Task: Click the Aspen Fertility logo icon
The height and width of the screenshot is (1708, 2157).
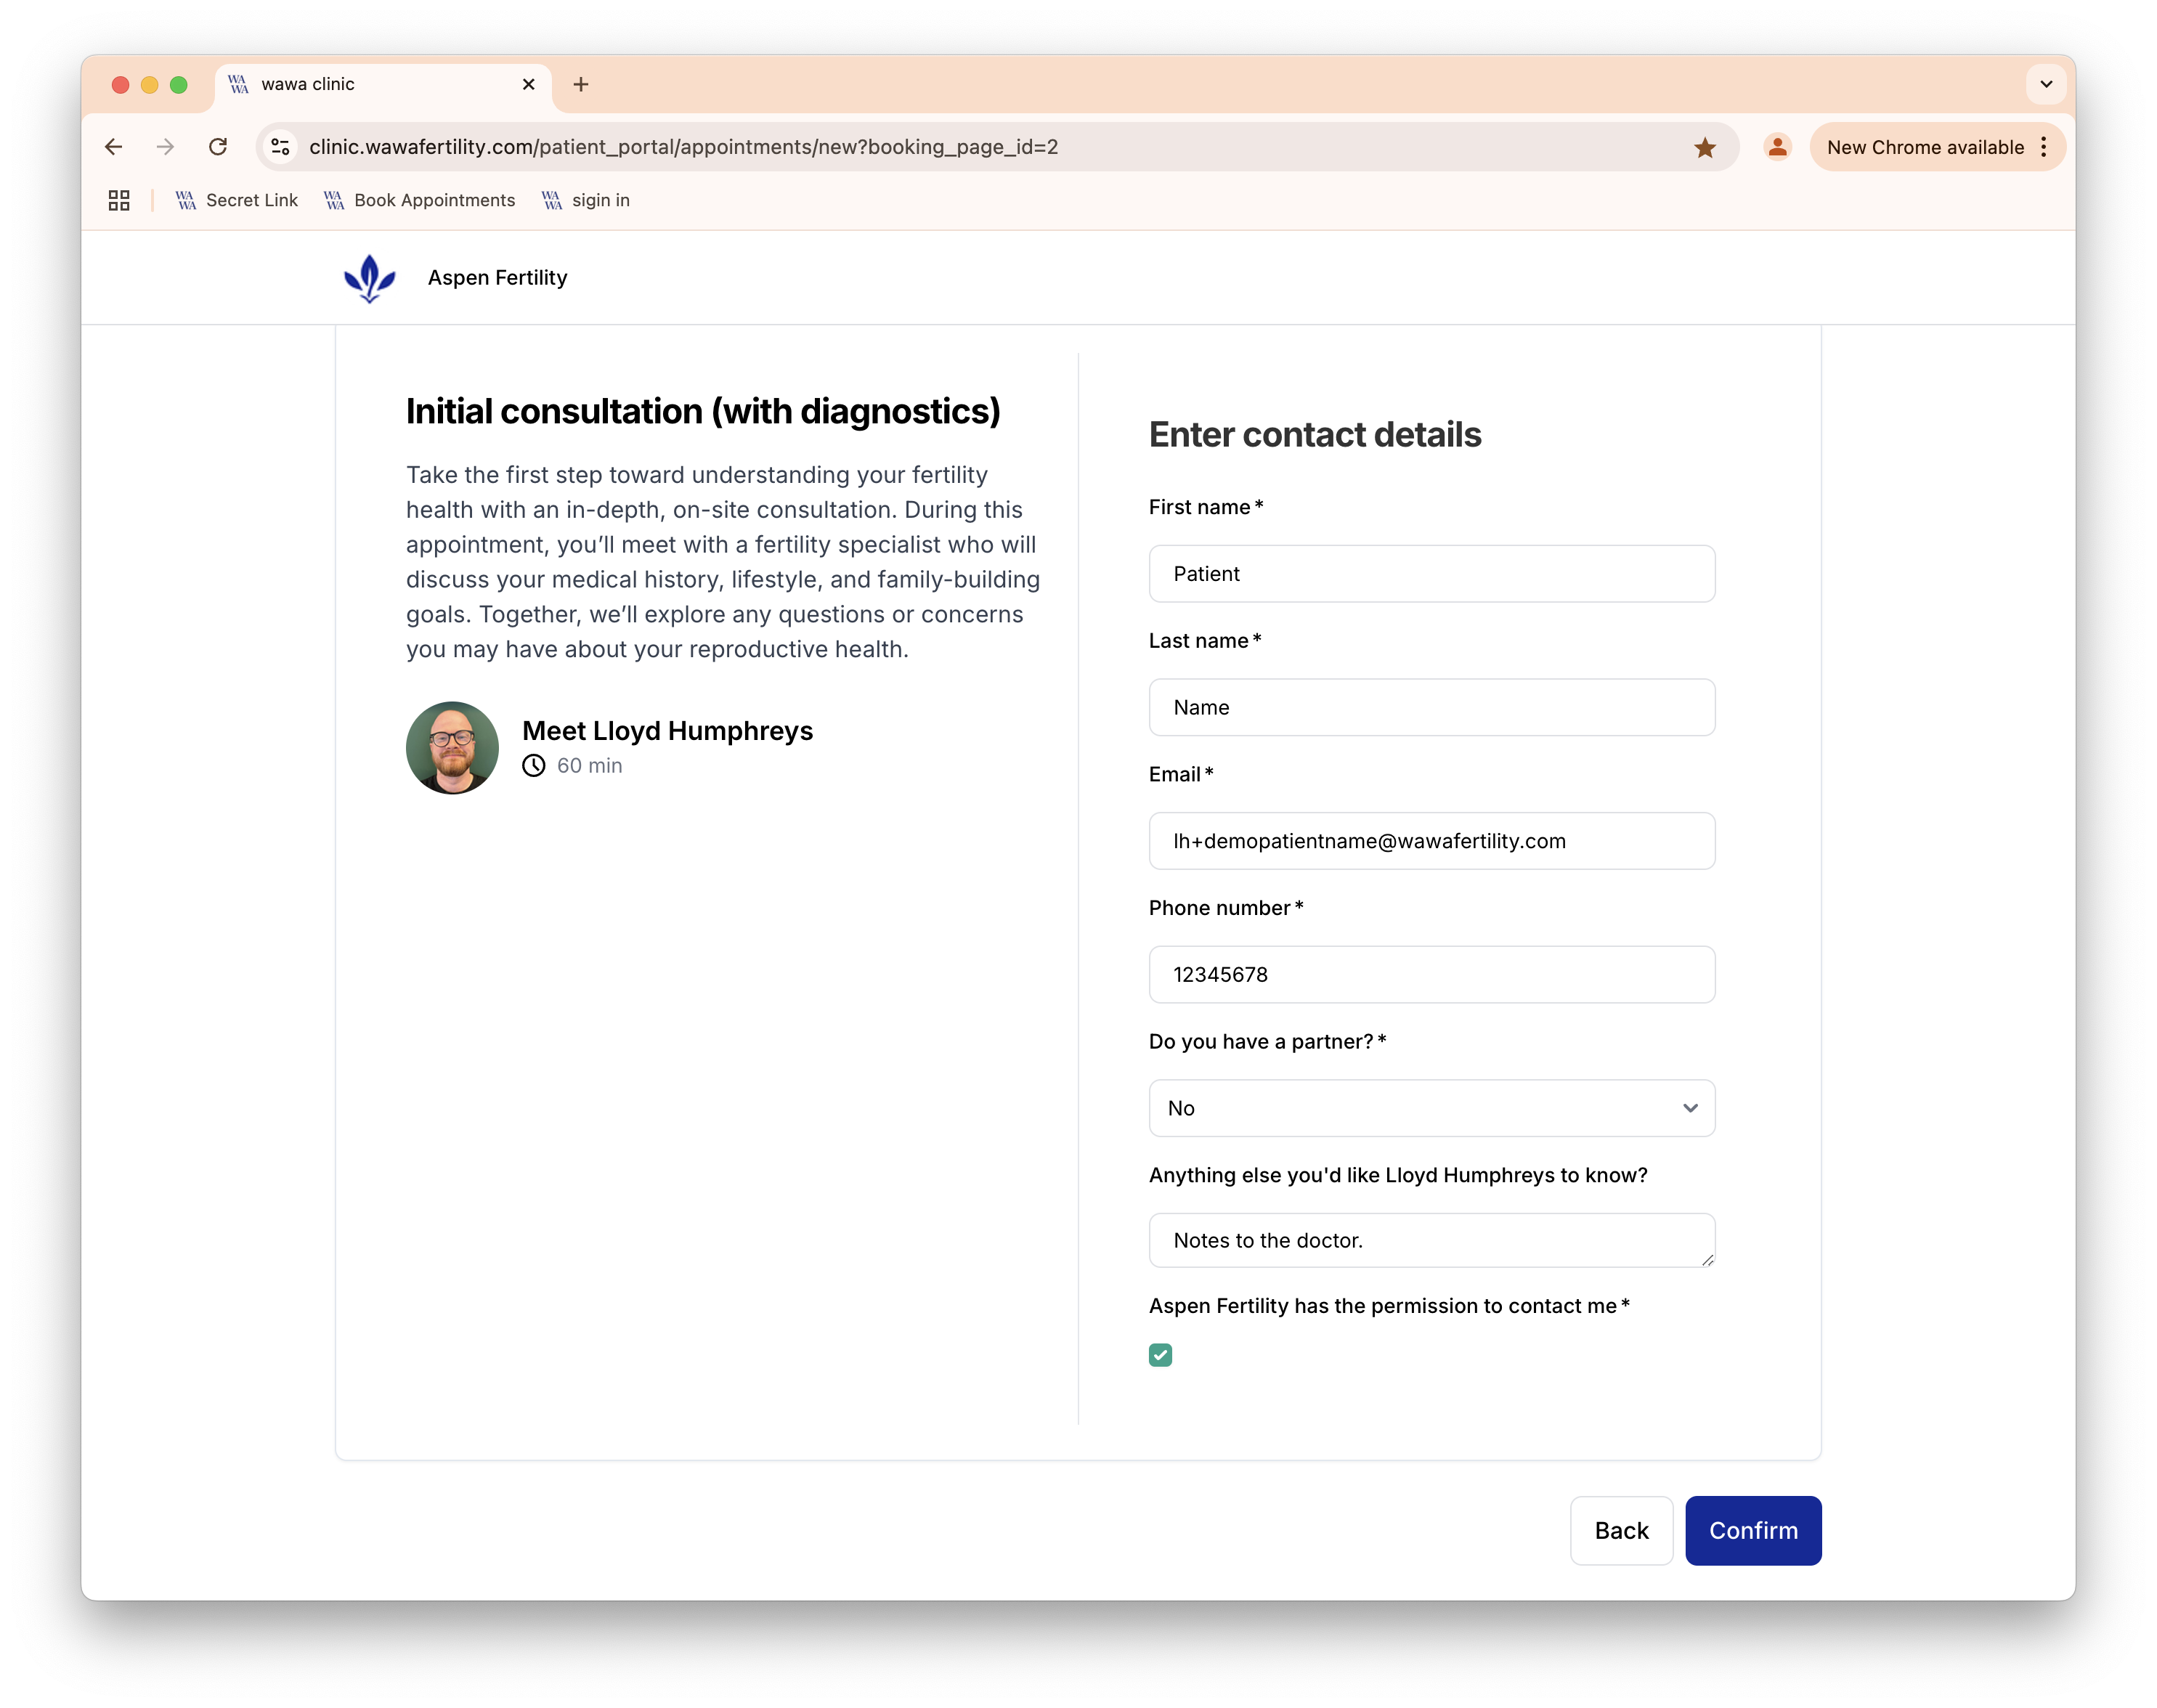Action: tap(366, 277)
